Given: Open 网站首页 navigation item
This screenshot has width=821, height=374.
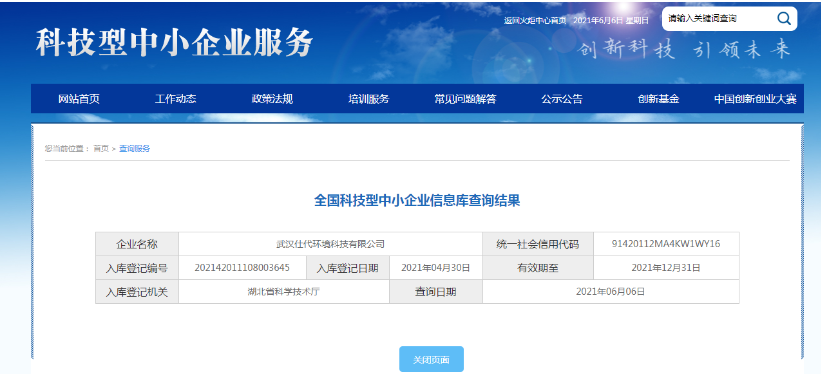Looking at the screenshot, I should coord(79,99).
